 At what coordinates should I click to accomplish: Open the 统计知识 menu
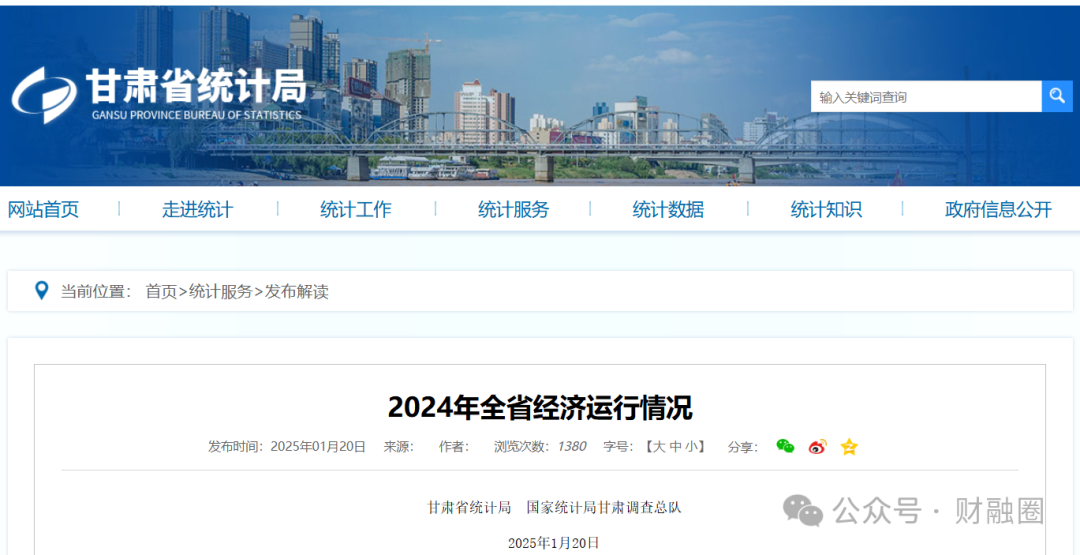(x=826, y=209)
